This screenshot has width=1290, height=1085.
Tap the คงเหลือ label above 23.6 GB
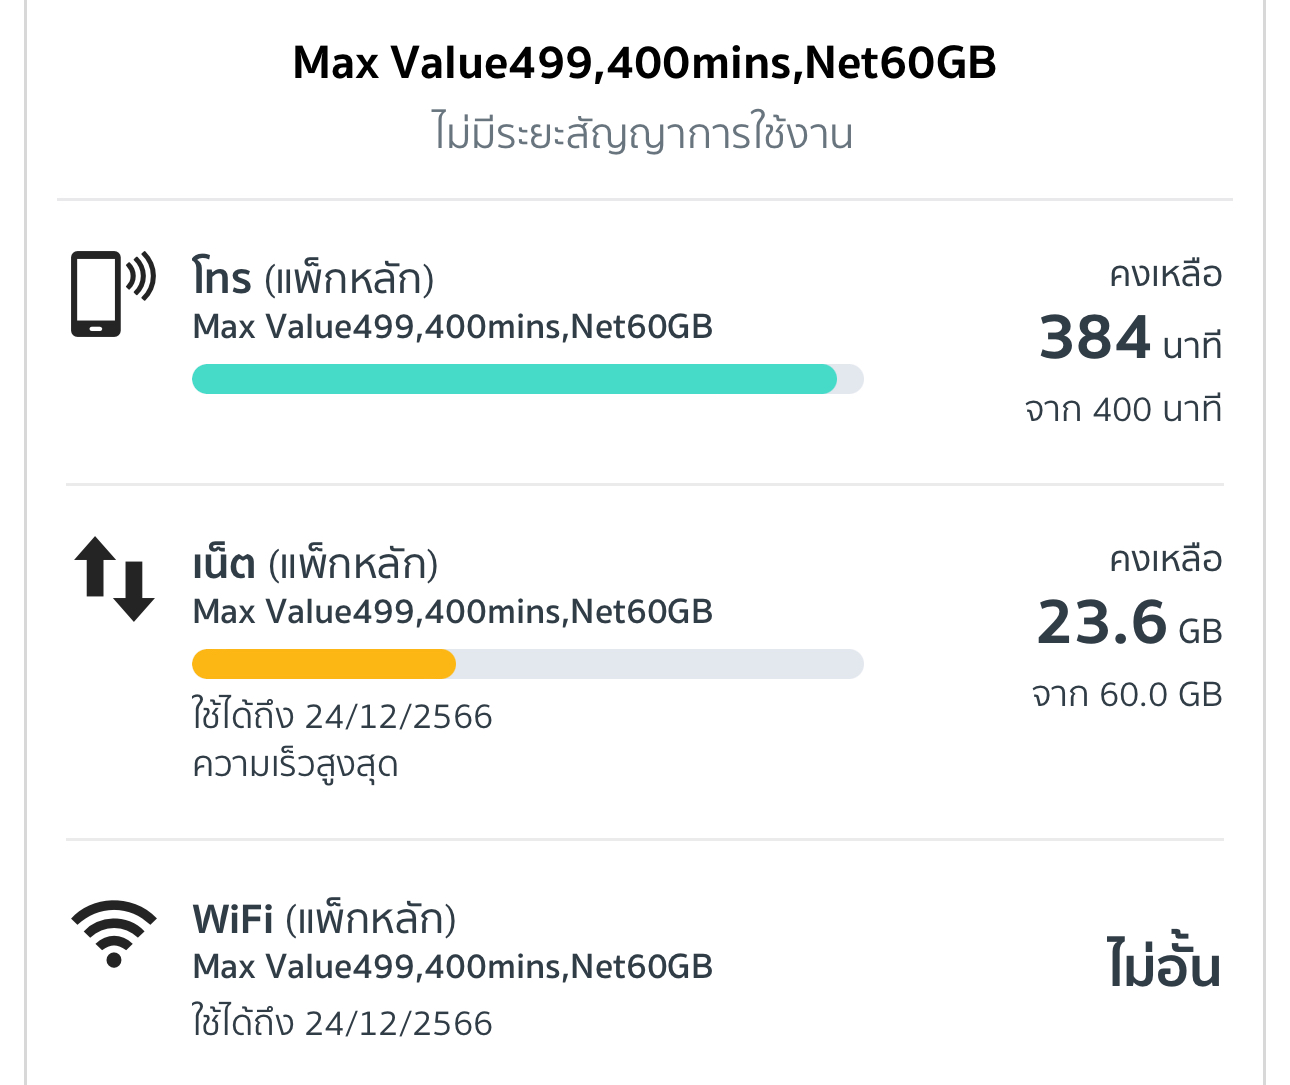1166,558
